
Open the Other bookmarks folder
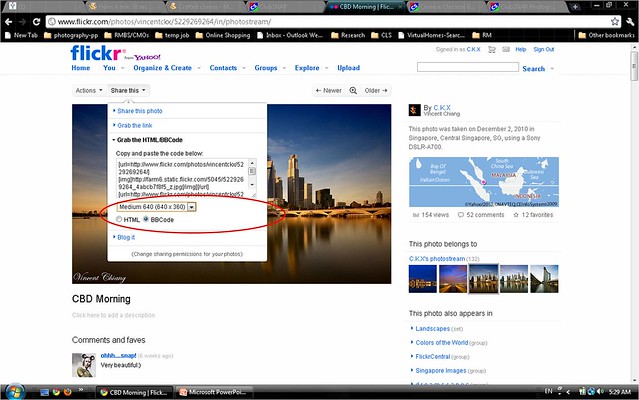point(606,35)
